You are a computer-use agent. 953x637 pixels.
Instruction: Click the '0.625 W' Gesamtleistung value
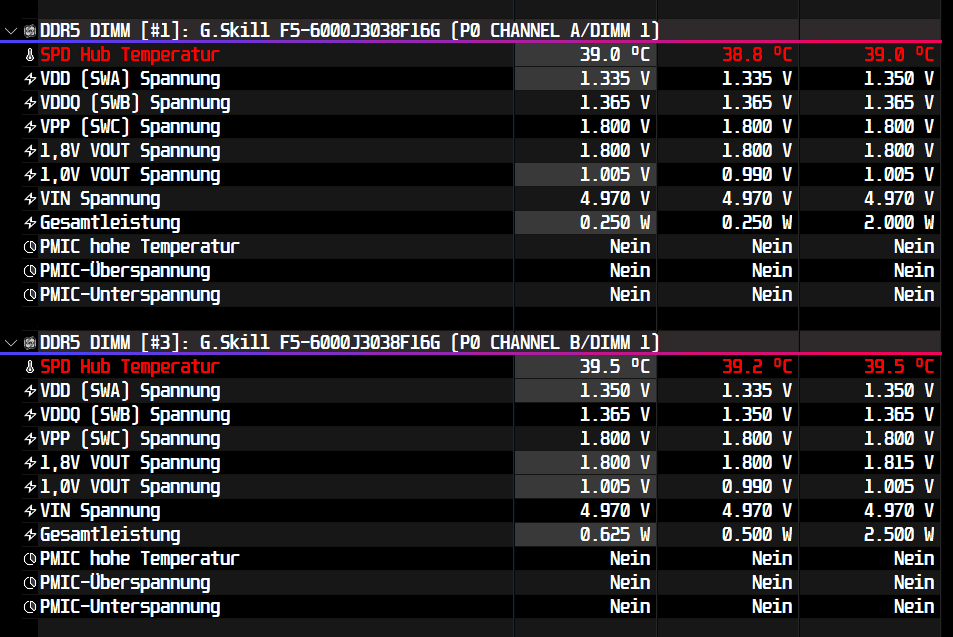point(614,535)
